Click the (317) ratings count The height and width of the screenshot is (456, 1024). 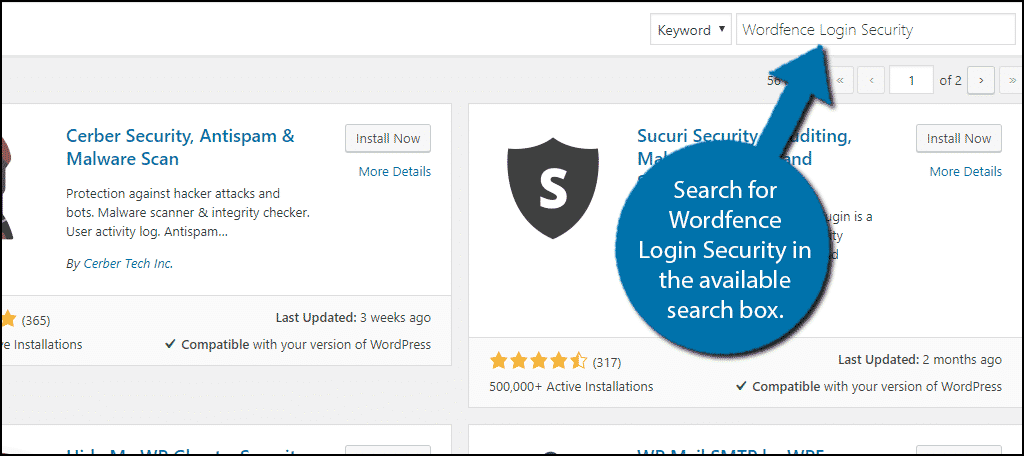[607, 362]
